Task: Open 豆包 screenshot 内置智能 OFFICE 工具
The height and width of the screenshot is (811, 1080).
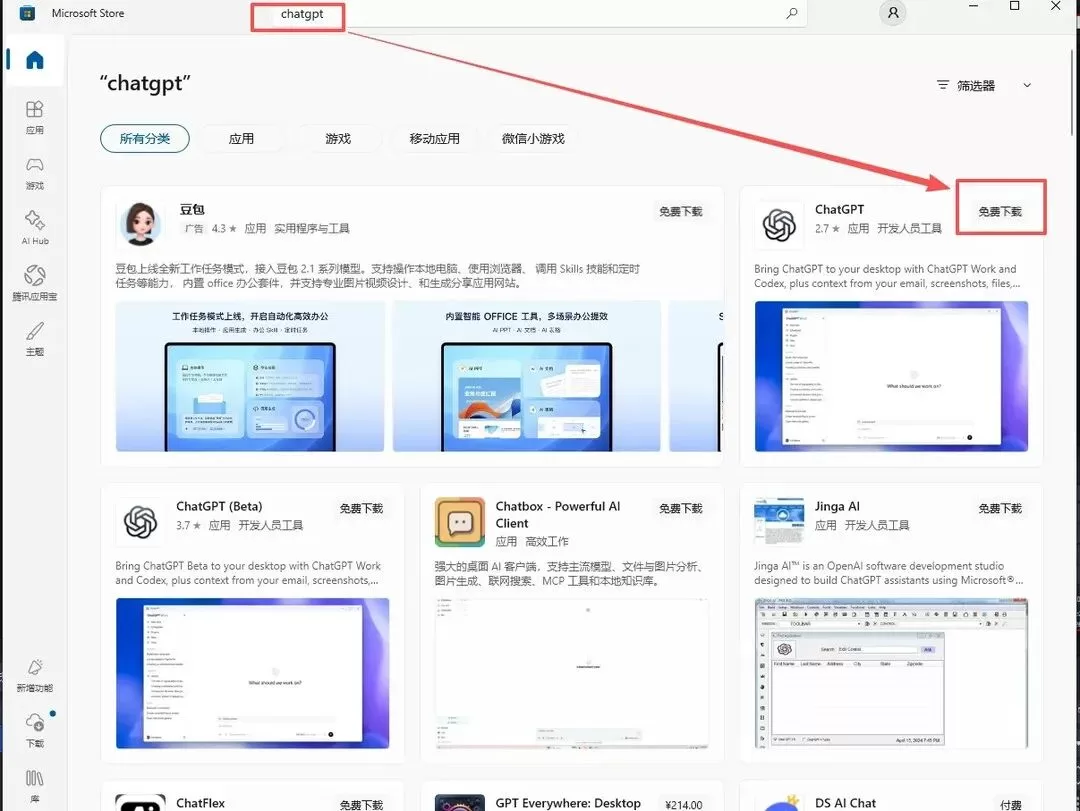Action: [x=526, y=376]
